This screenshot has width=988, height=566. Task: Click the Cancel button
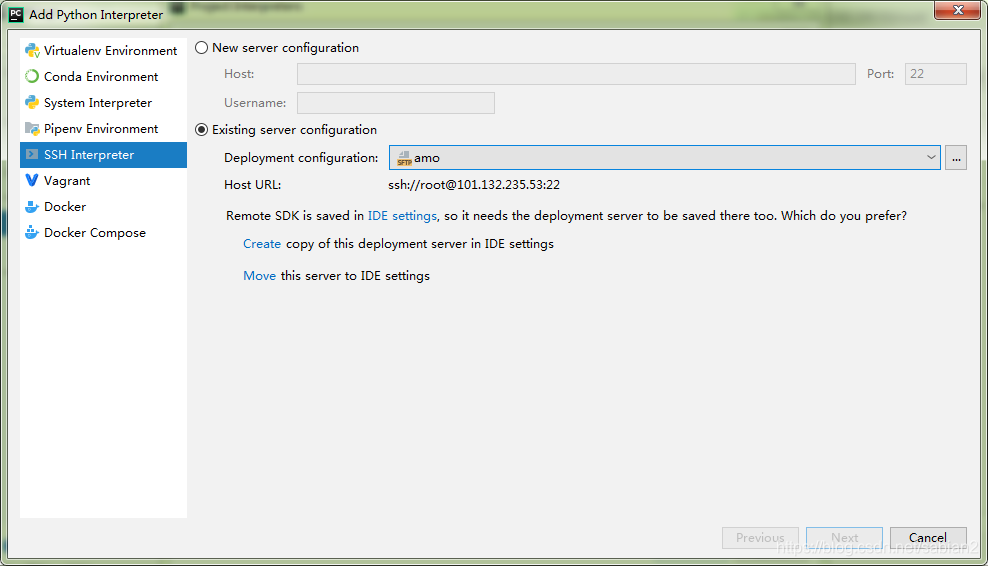tap(928, 538)
